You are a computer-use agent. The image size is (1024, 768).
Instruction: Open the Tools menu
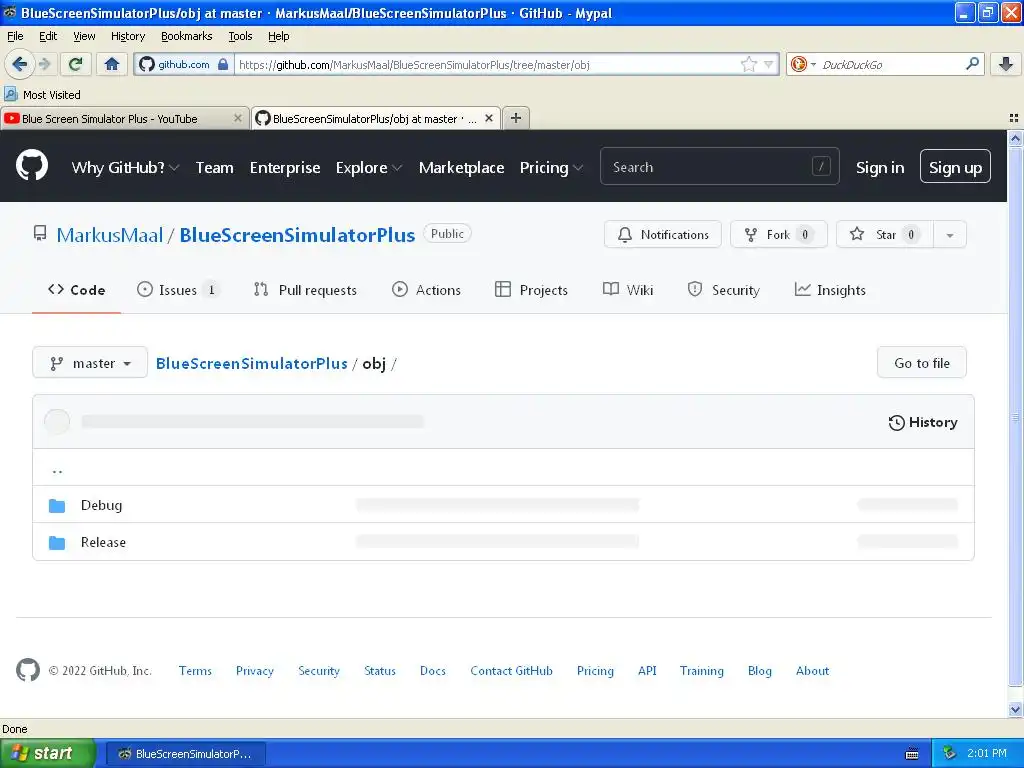pos(240,36)
